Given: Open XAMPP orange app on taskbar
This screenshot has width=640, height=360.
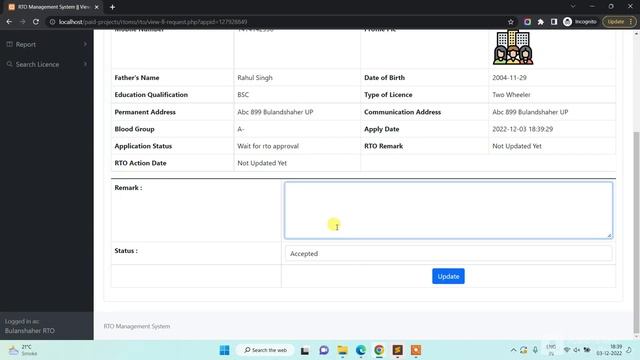Looking at the screenshot, I should coord(416,350).
